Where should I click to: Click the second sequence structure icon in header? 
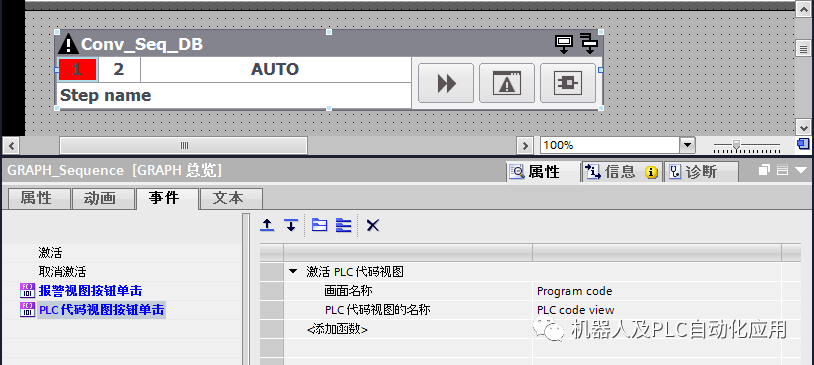[589, 44]
